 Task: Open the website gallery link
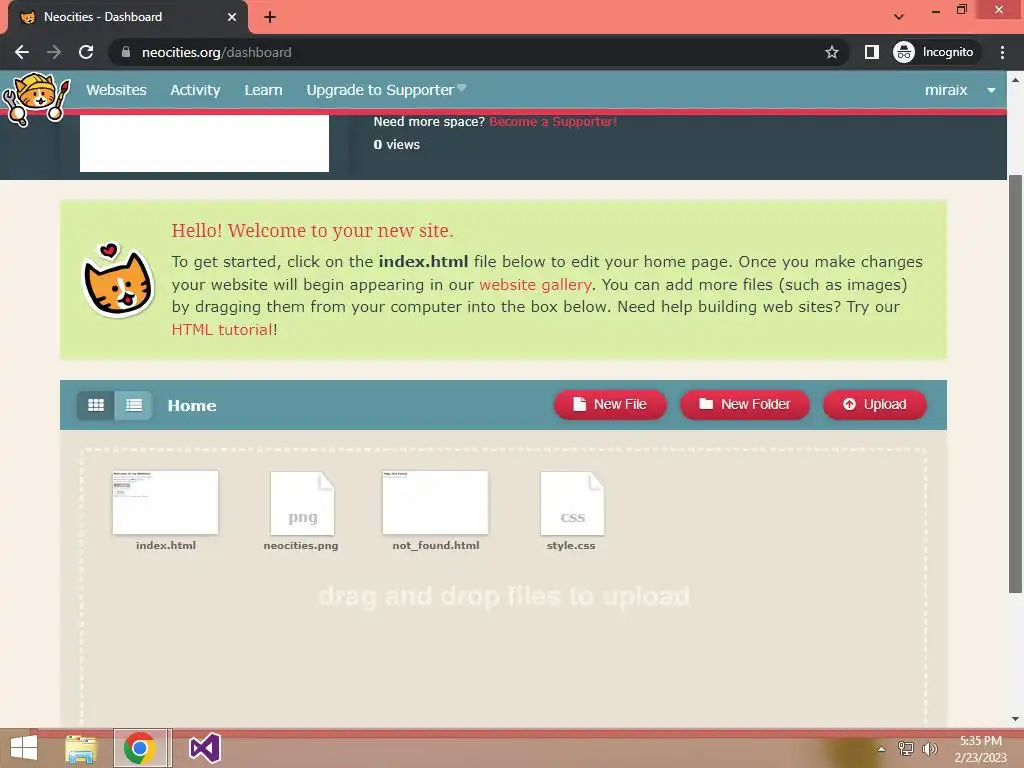click(x=535, y=285)
